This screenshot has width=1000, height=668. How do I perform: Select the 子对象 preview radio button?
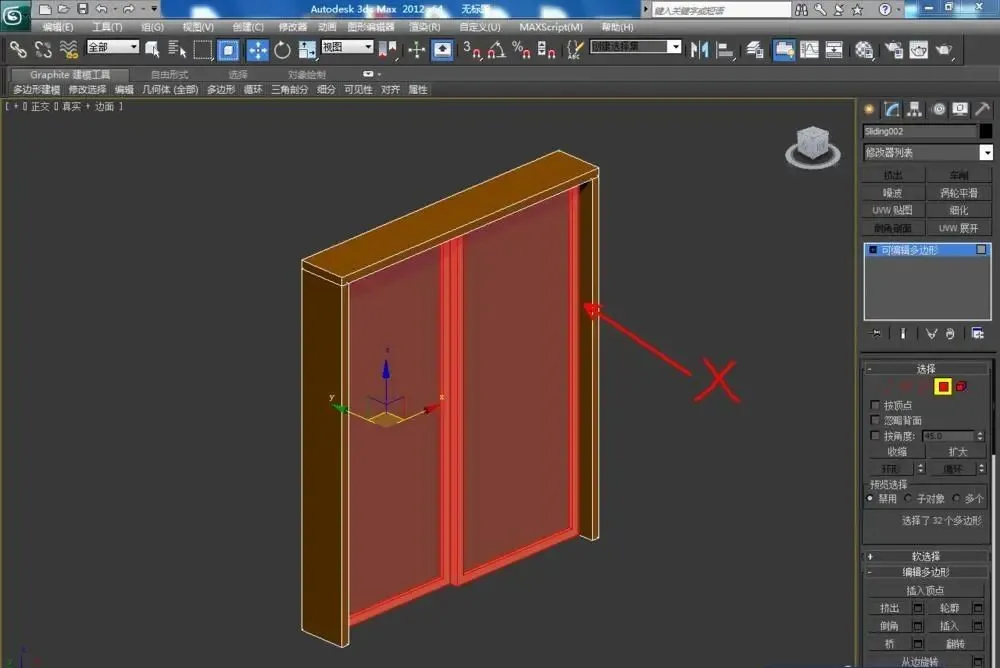tap(908, 498)
